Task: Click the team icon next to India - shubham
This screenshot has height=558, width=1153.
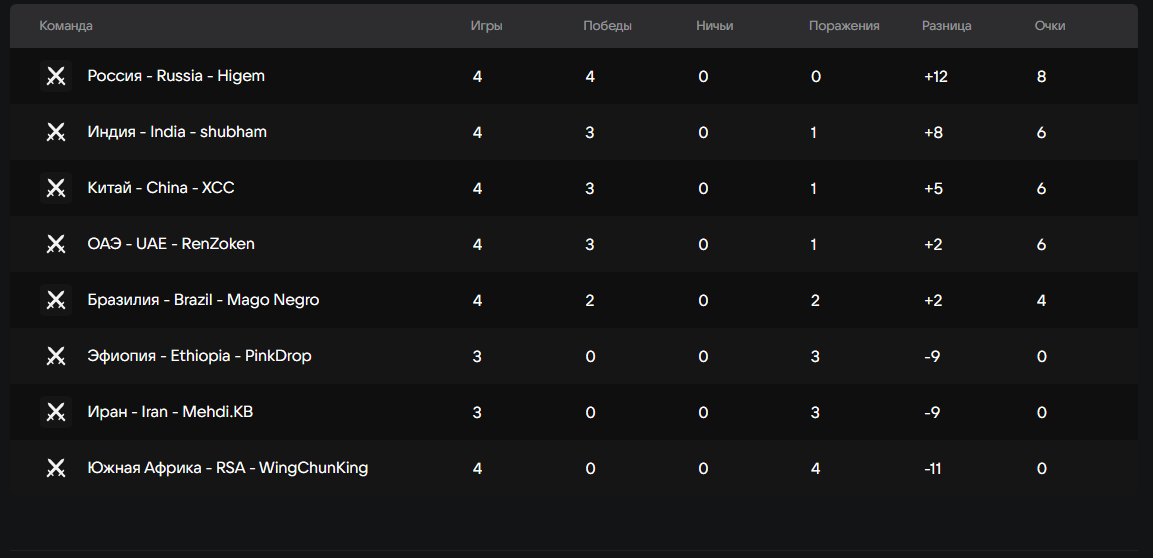Action: [56, 132]
